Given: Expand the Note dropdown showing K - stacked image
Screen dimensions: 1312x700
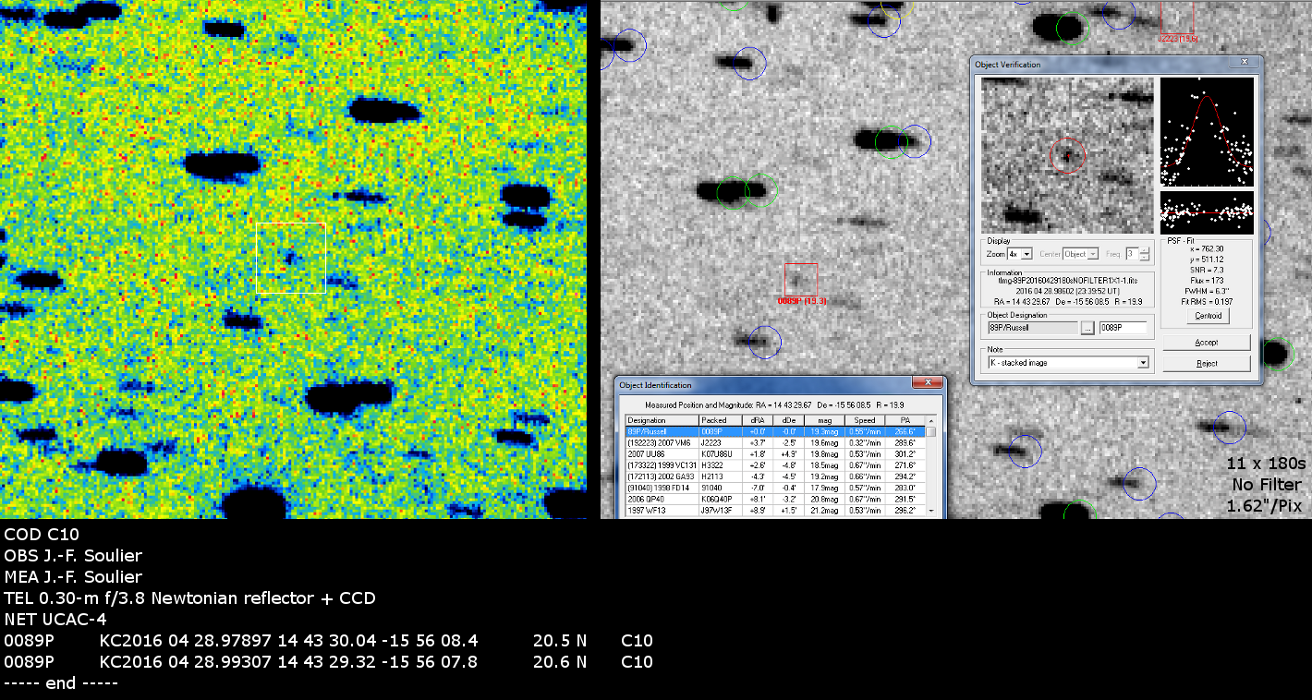Looking at the screenshot, I should 1142,363.
